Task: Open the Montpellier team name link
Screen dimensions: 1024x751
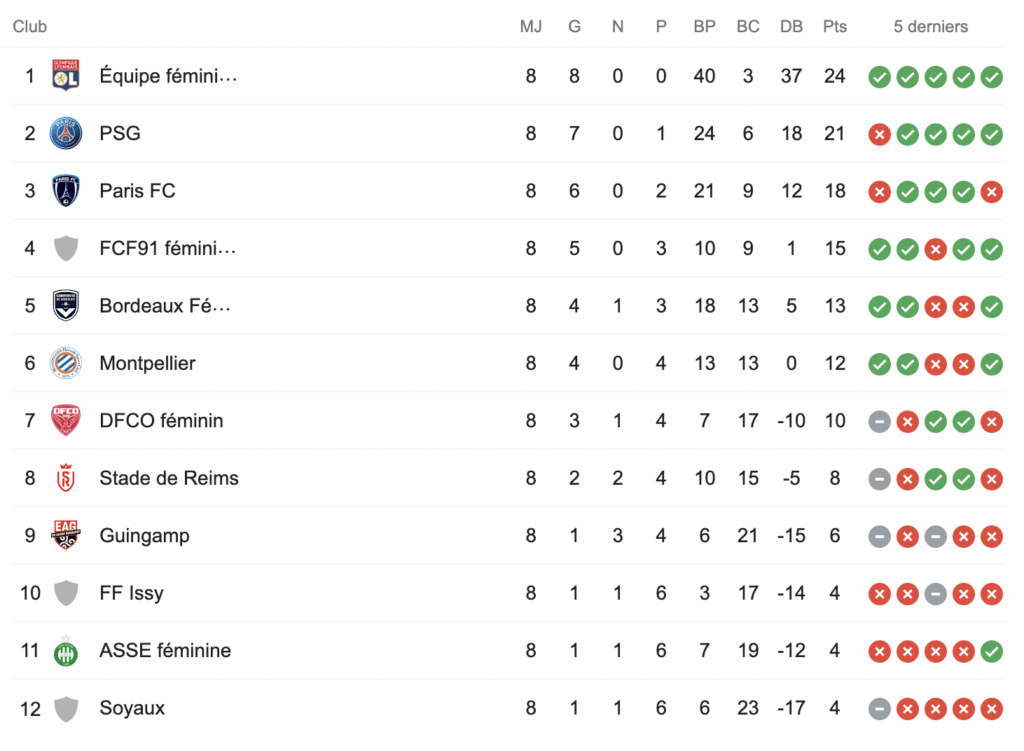Action: pos(147,363)
